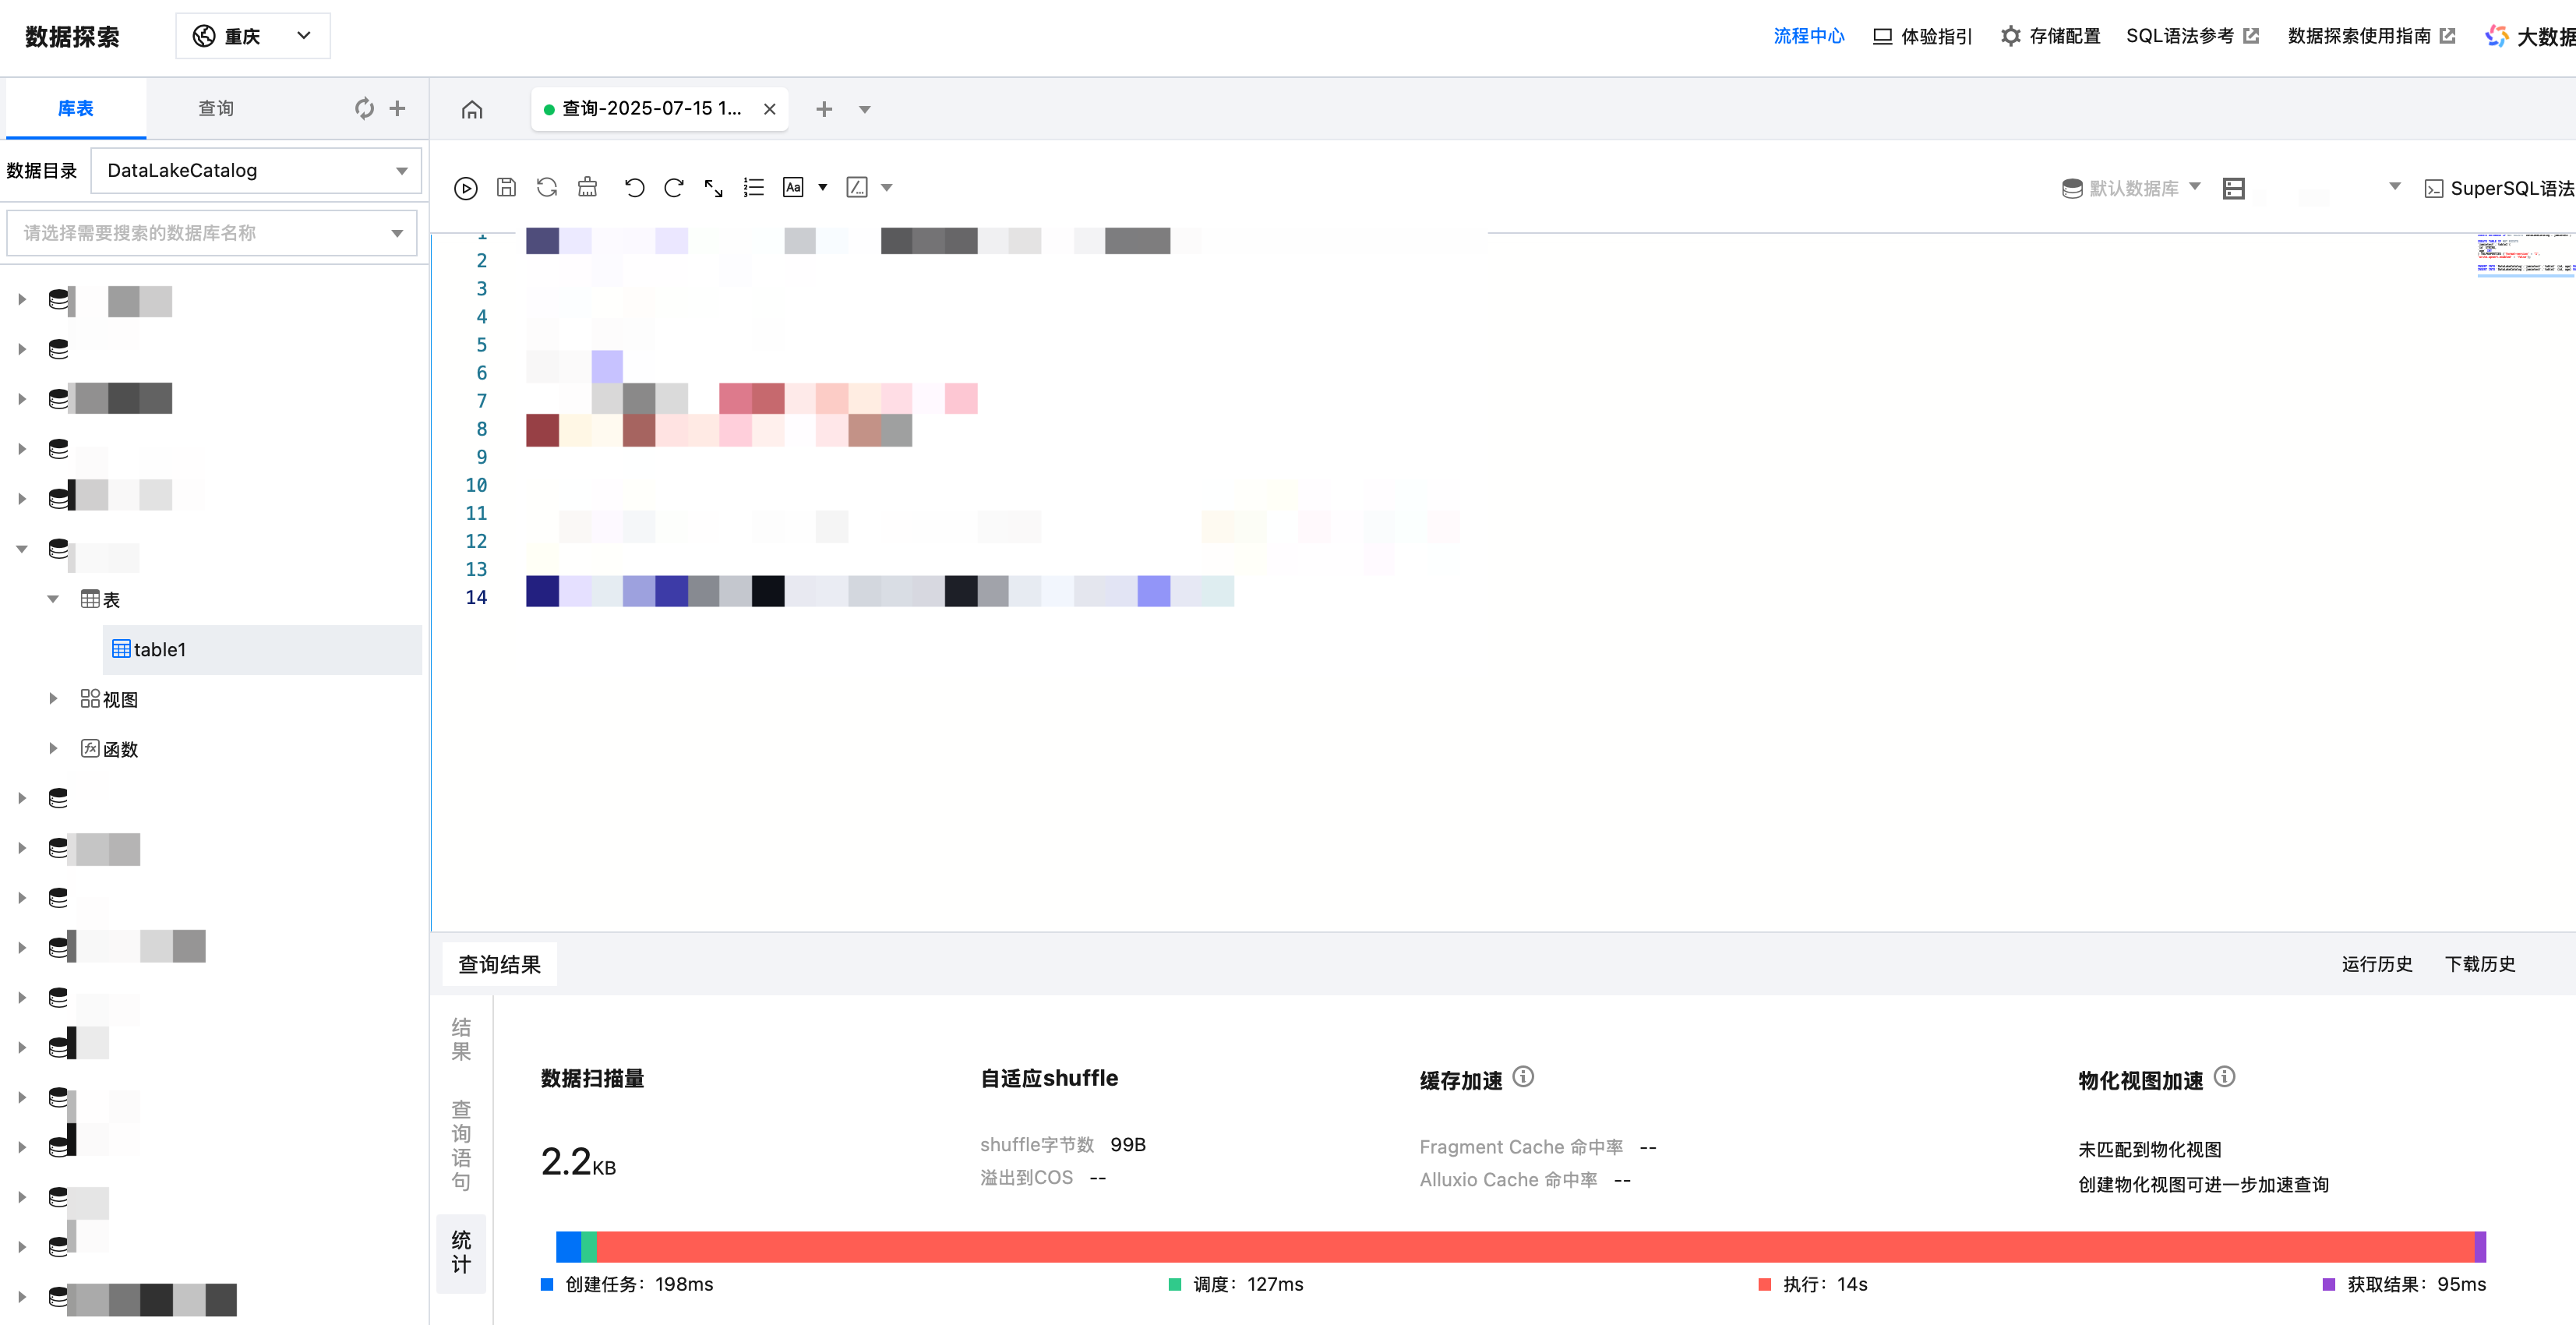The image size is (2576, 1325).
Task: Expand the 视图 tree node
Action: pyautogui.click(x=54, y=699)
